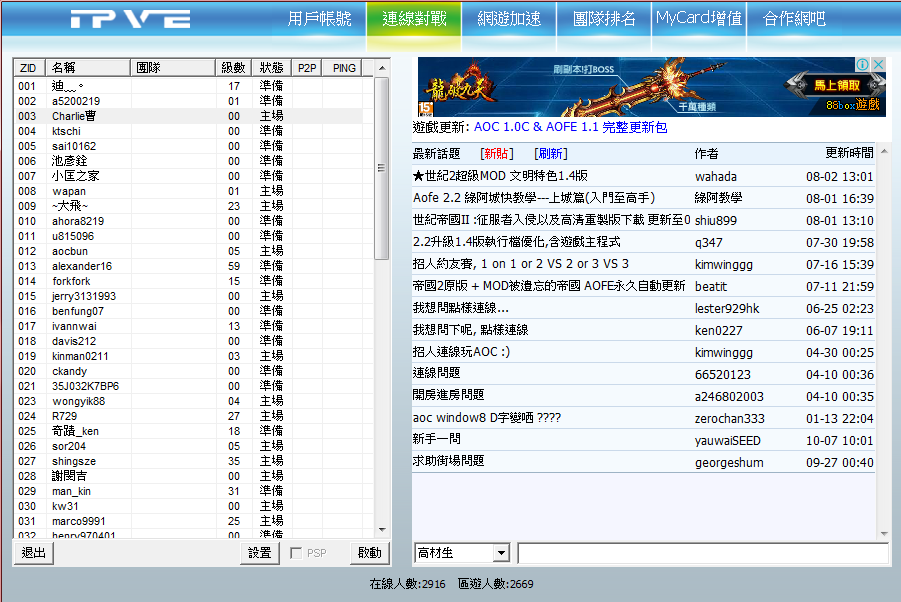Image resolution: width=901 pixels, height=602 pixels.
Task: Click the 馬上領取 button in the ad
Action: [x=835, y=85]
